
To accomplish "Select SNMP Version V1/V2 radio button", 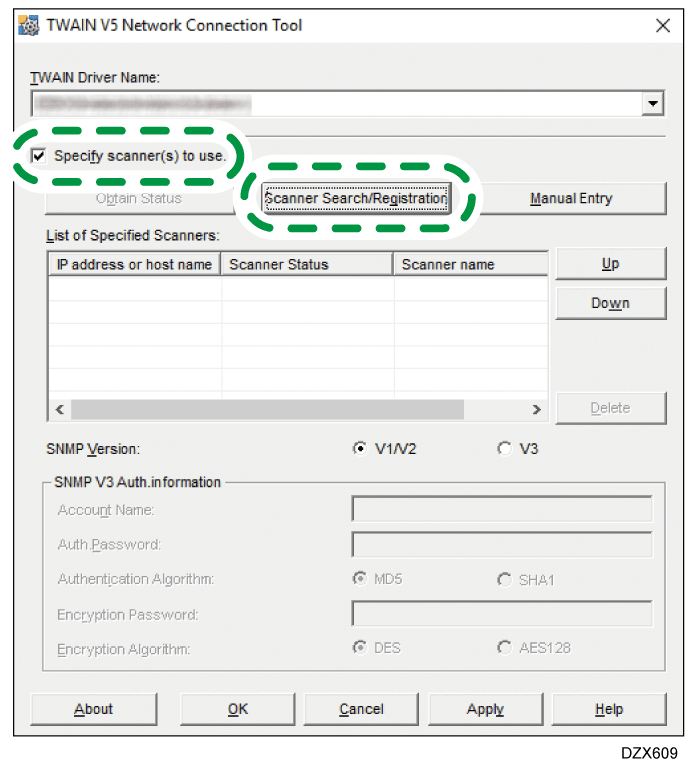I will (x=360, y=449).
